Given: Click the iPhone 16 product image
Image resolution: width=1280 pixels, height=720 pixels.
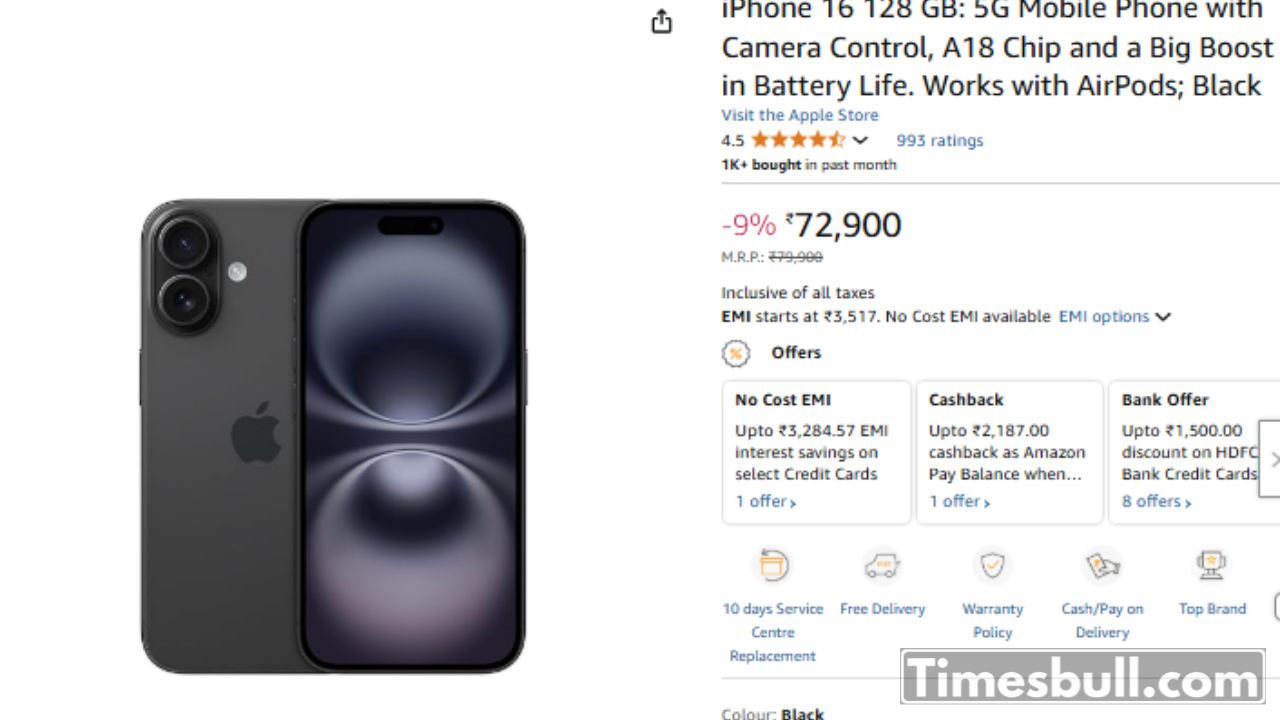Looking at the screenshot, I should pos(333,435).
